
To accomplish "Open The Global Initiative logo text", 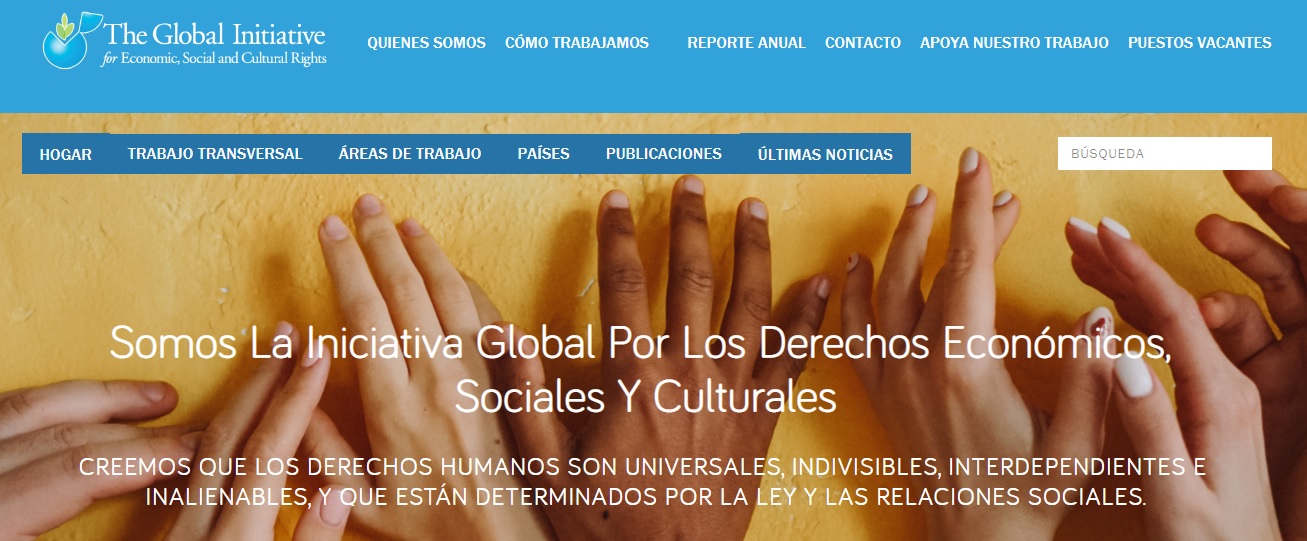I will pyautogui.click(x=215, y=35).
